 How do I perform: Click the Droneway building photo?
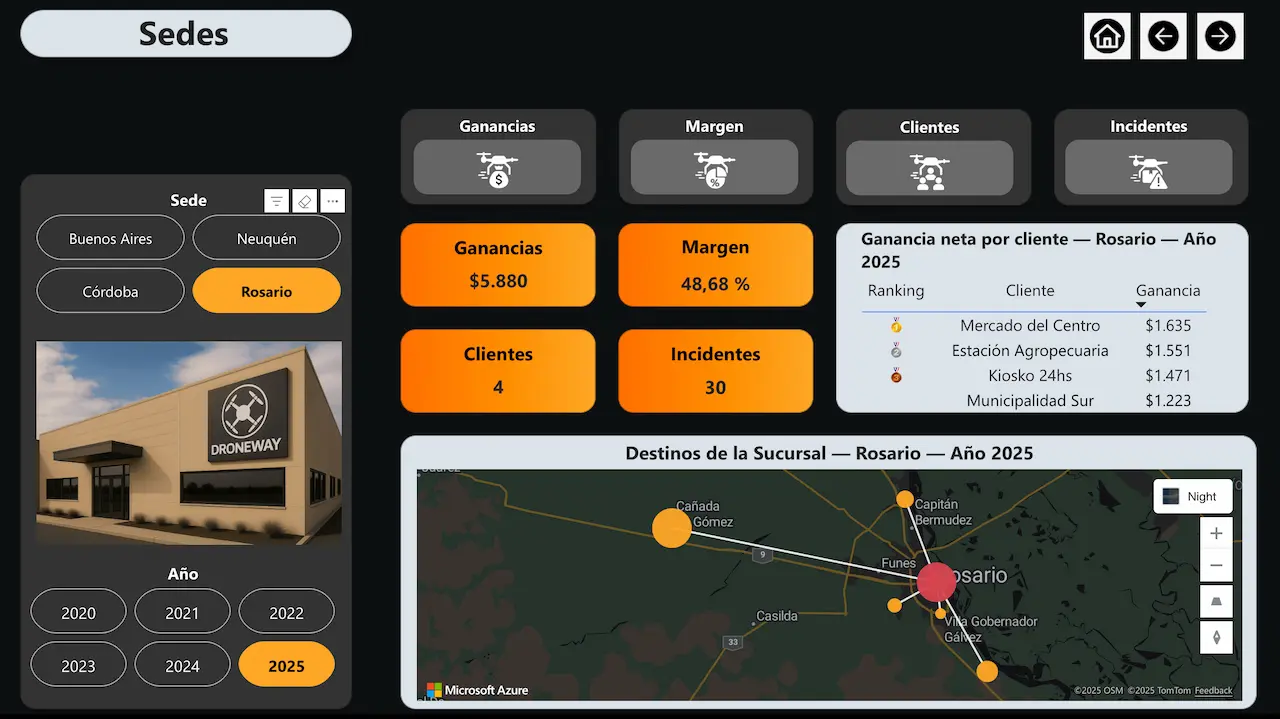click(188, 443)
